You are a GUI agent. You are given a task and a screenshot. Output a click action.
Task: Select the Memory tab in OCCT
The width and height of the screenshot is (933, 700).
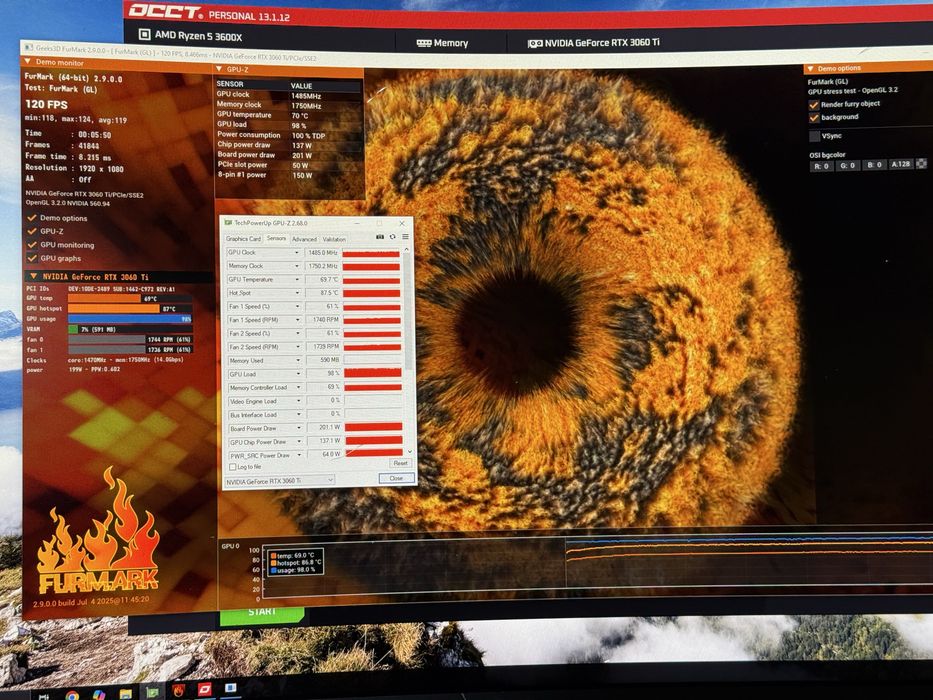tap(442, 43)
